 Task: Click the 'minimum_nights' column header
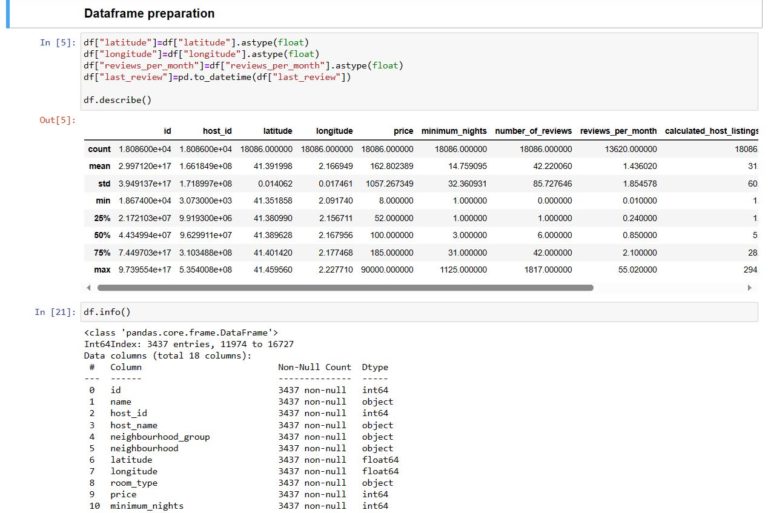(x=453, y=131)
